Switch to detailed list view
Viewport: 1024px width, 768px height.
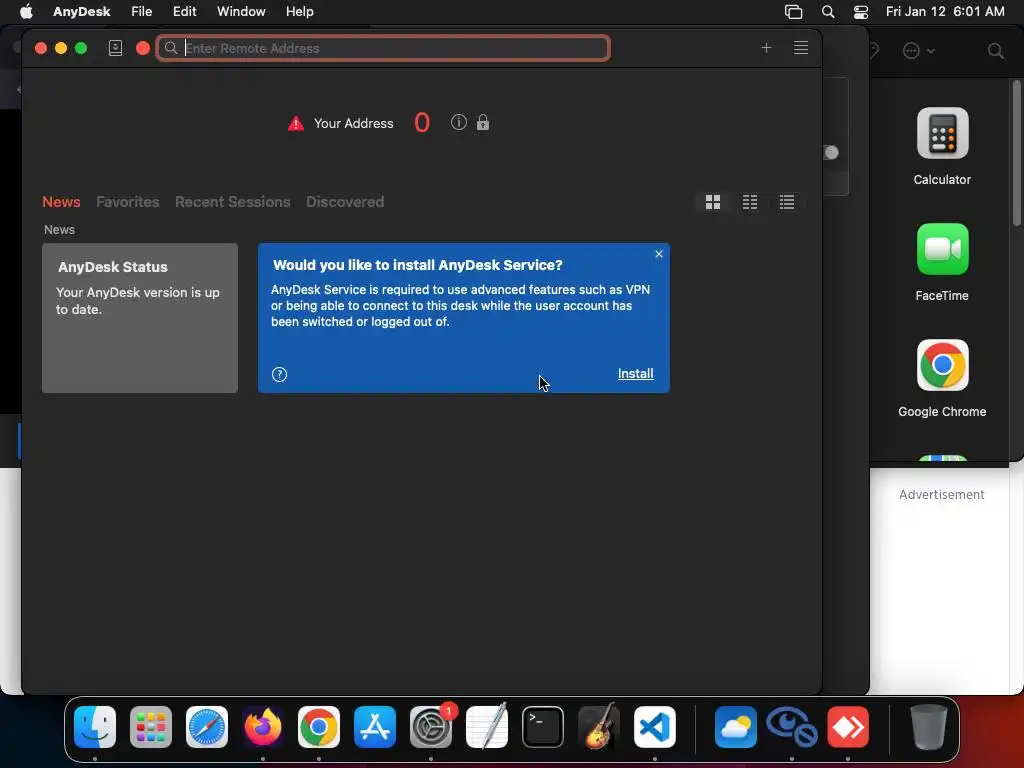pos(786,202)
